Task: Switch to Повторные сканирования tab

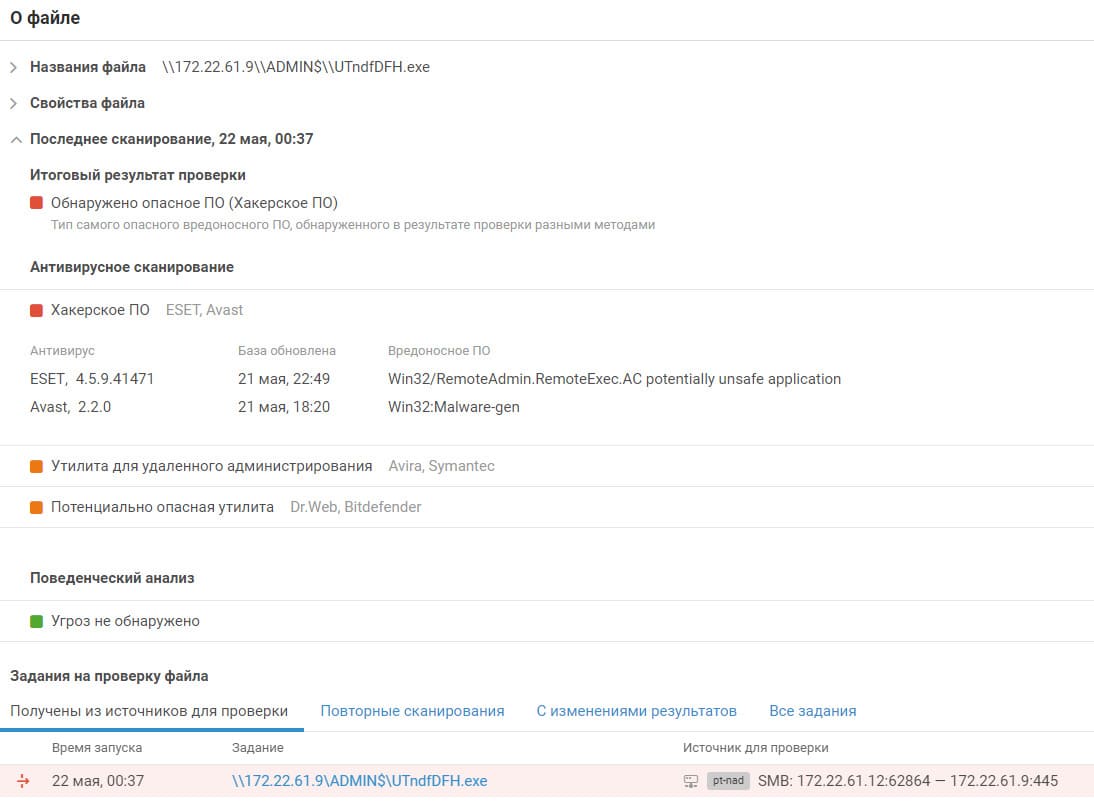Action: 412,711
